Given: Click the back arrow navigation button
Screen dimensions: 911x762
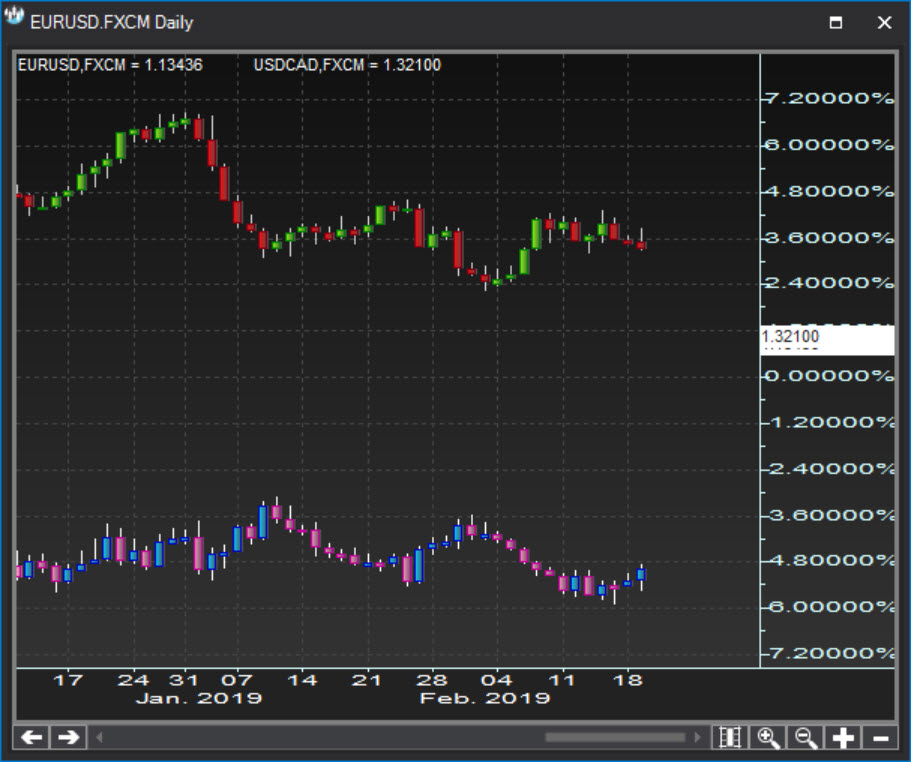Looking at the screenshot, I should pyautogui.click(x=31, y=738).
